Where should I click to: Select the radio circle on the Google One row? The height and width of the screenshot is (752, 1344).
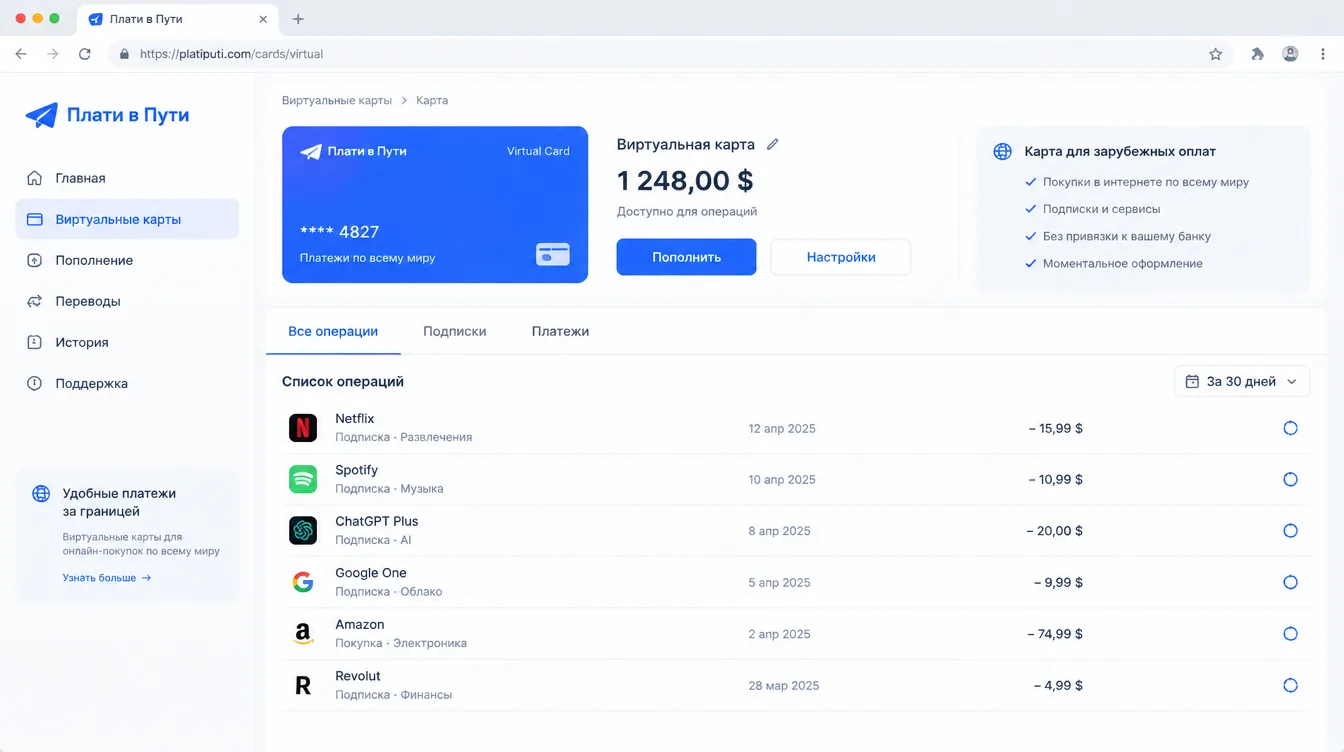(1290, 582)
